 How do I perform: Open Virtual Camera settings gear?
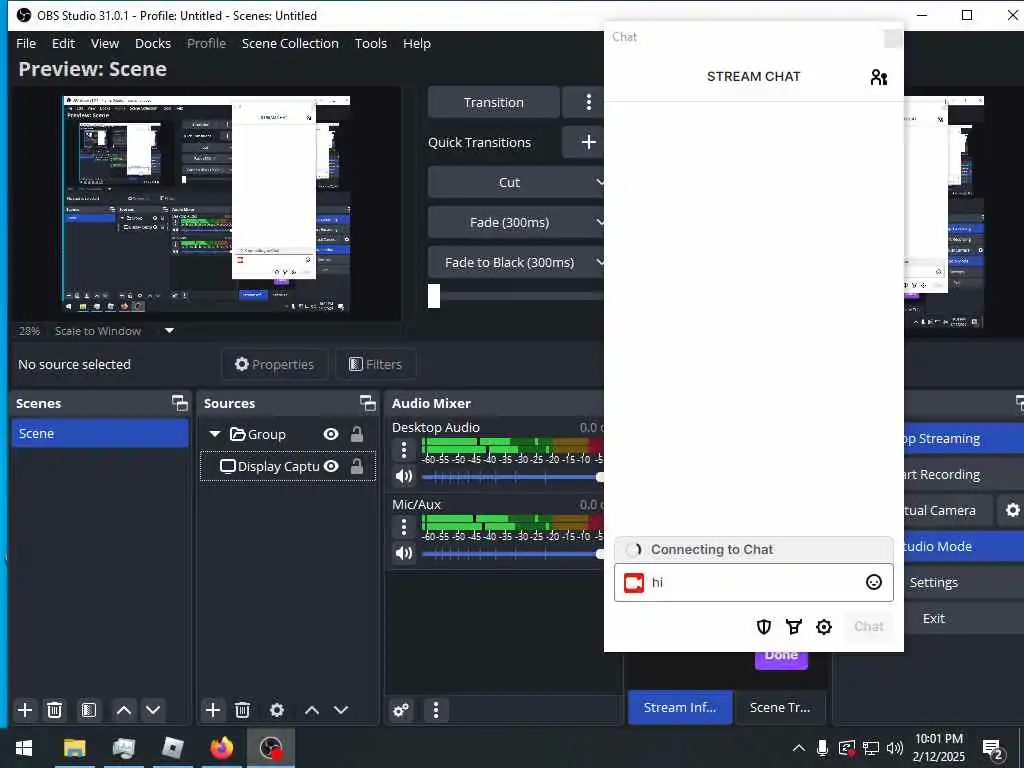pos(1012,510)
